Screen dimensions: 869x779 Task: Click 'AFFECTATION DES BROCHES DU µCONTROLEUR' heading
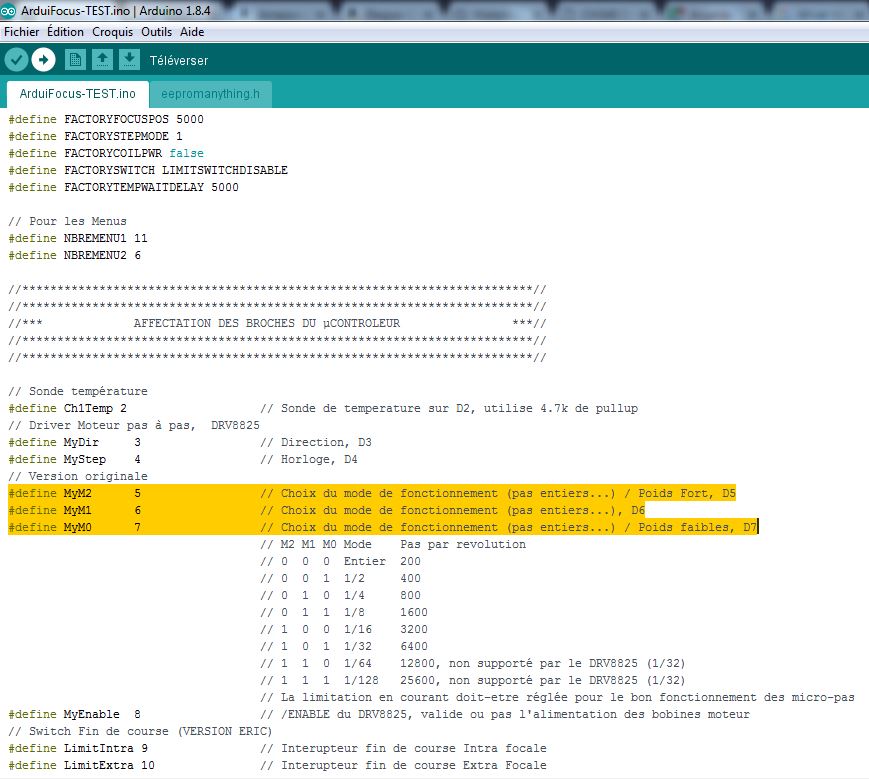pos(267,323)
